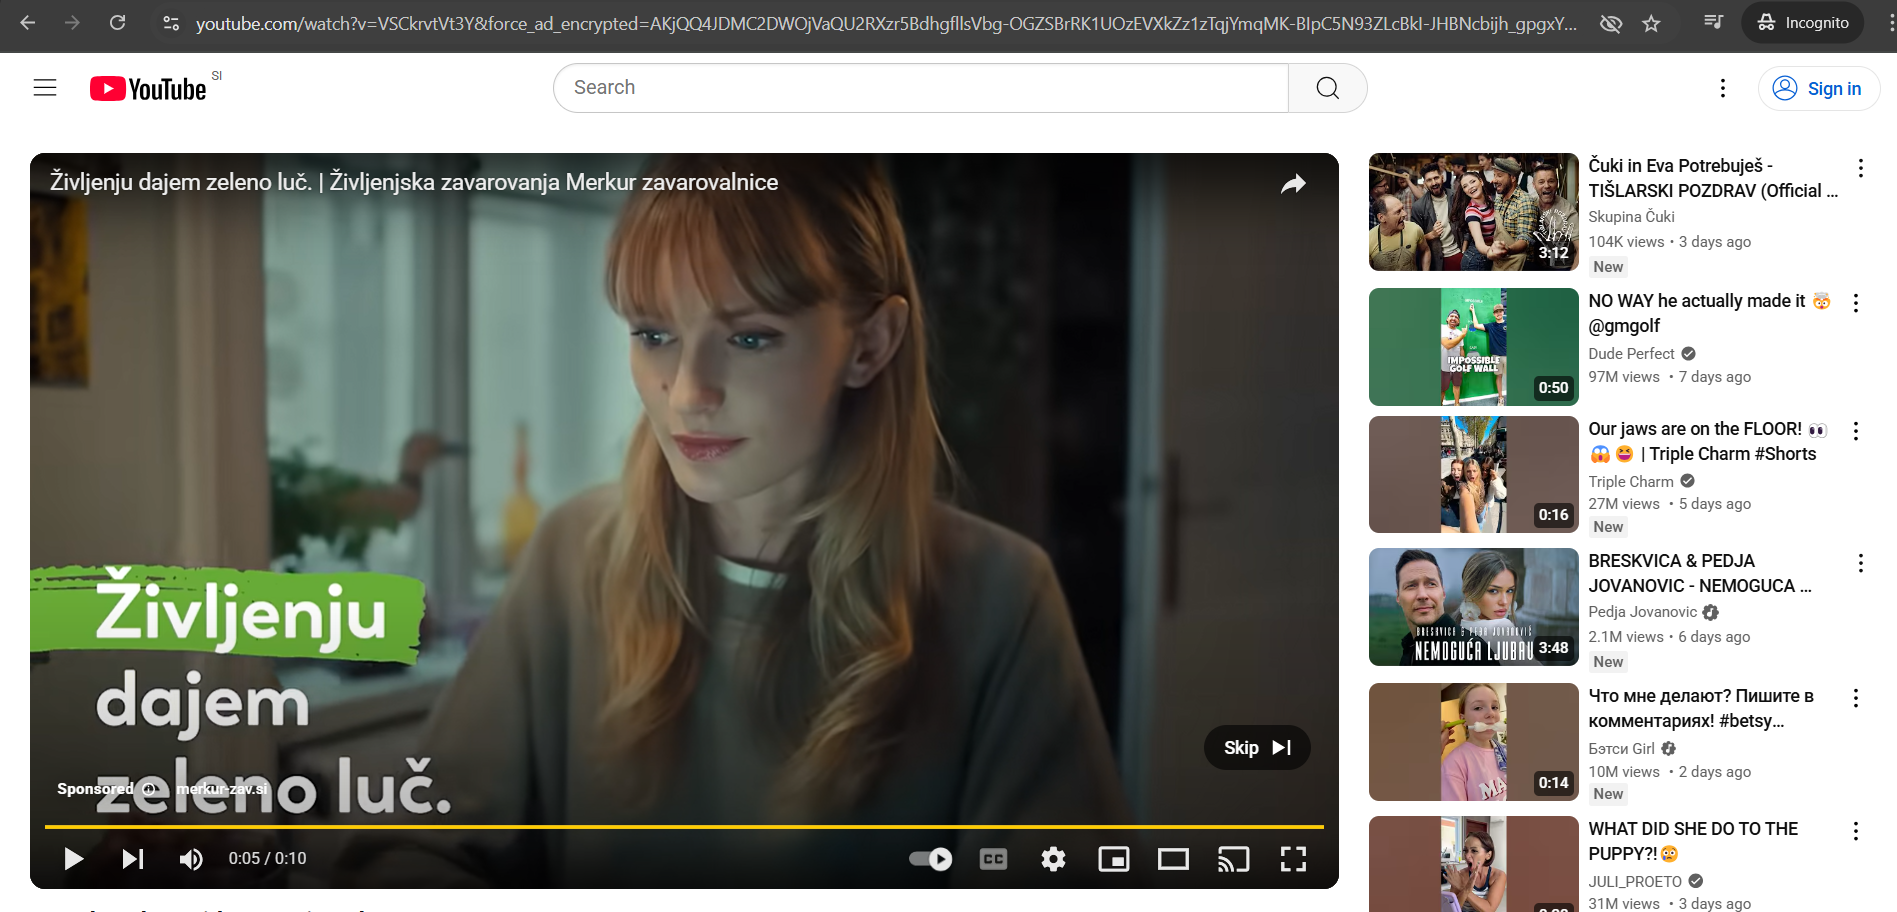Share the video using arrow icon

(x=1293, y=184)
